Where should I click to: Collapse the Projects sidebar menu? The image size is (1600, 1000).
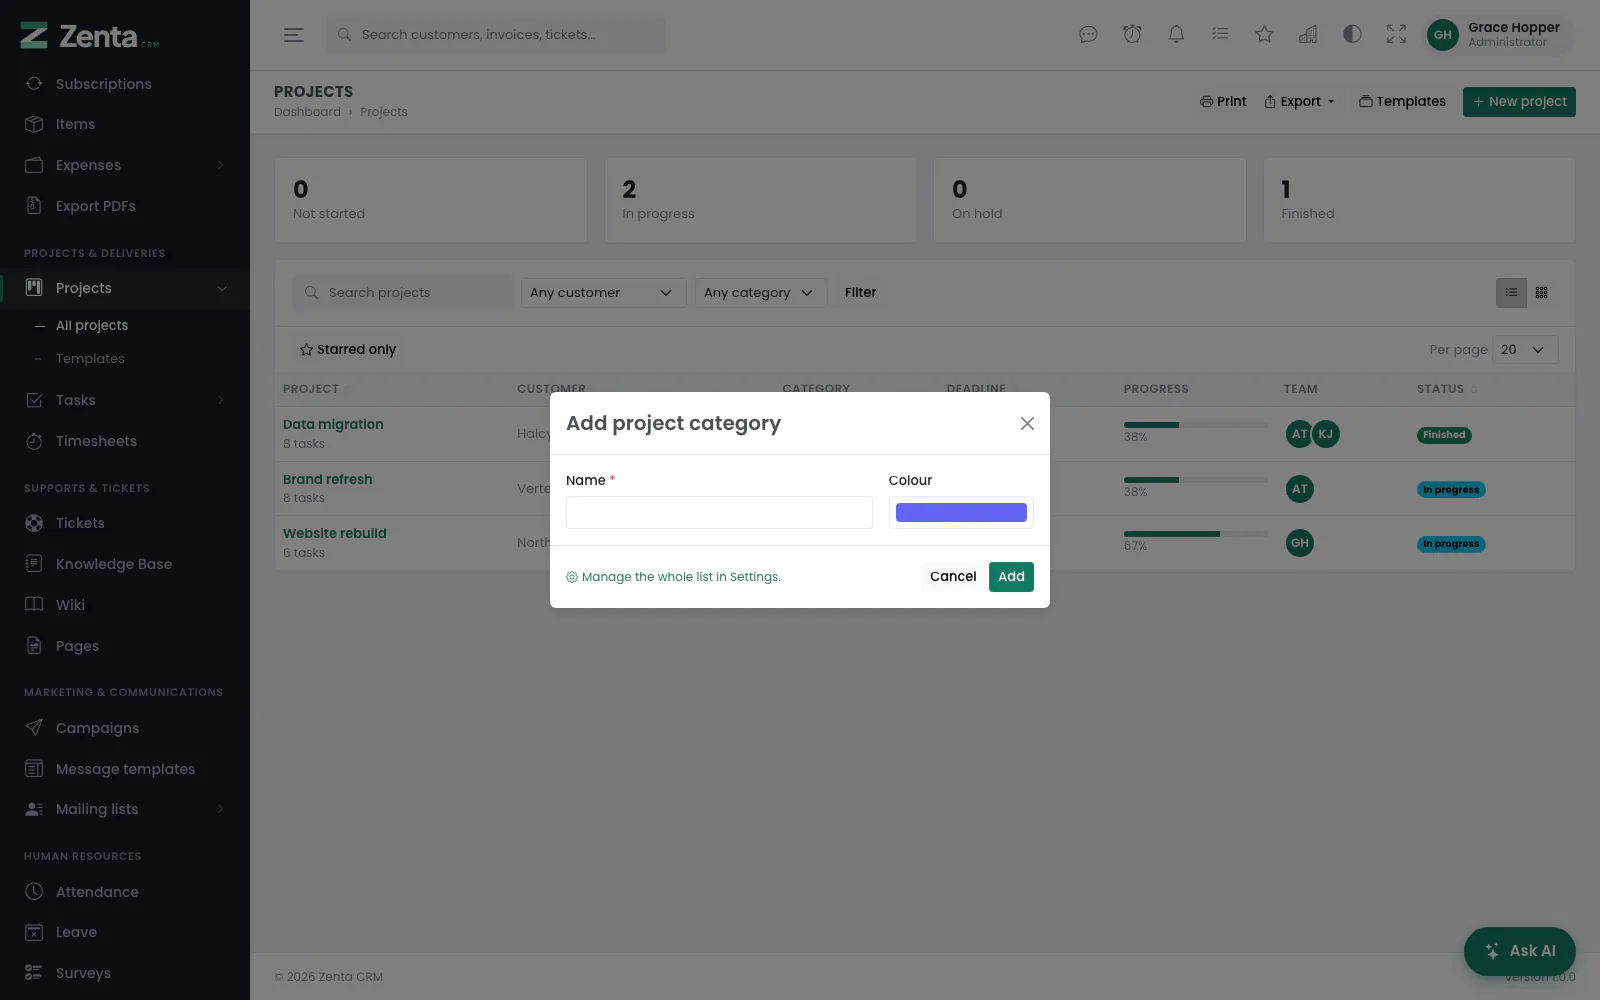[x=125, y=288]
